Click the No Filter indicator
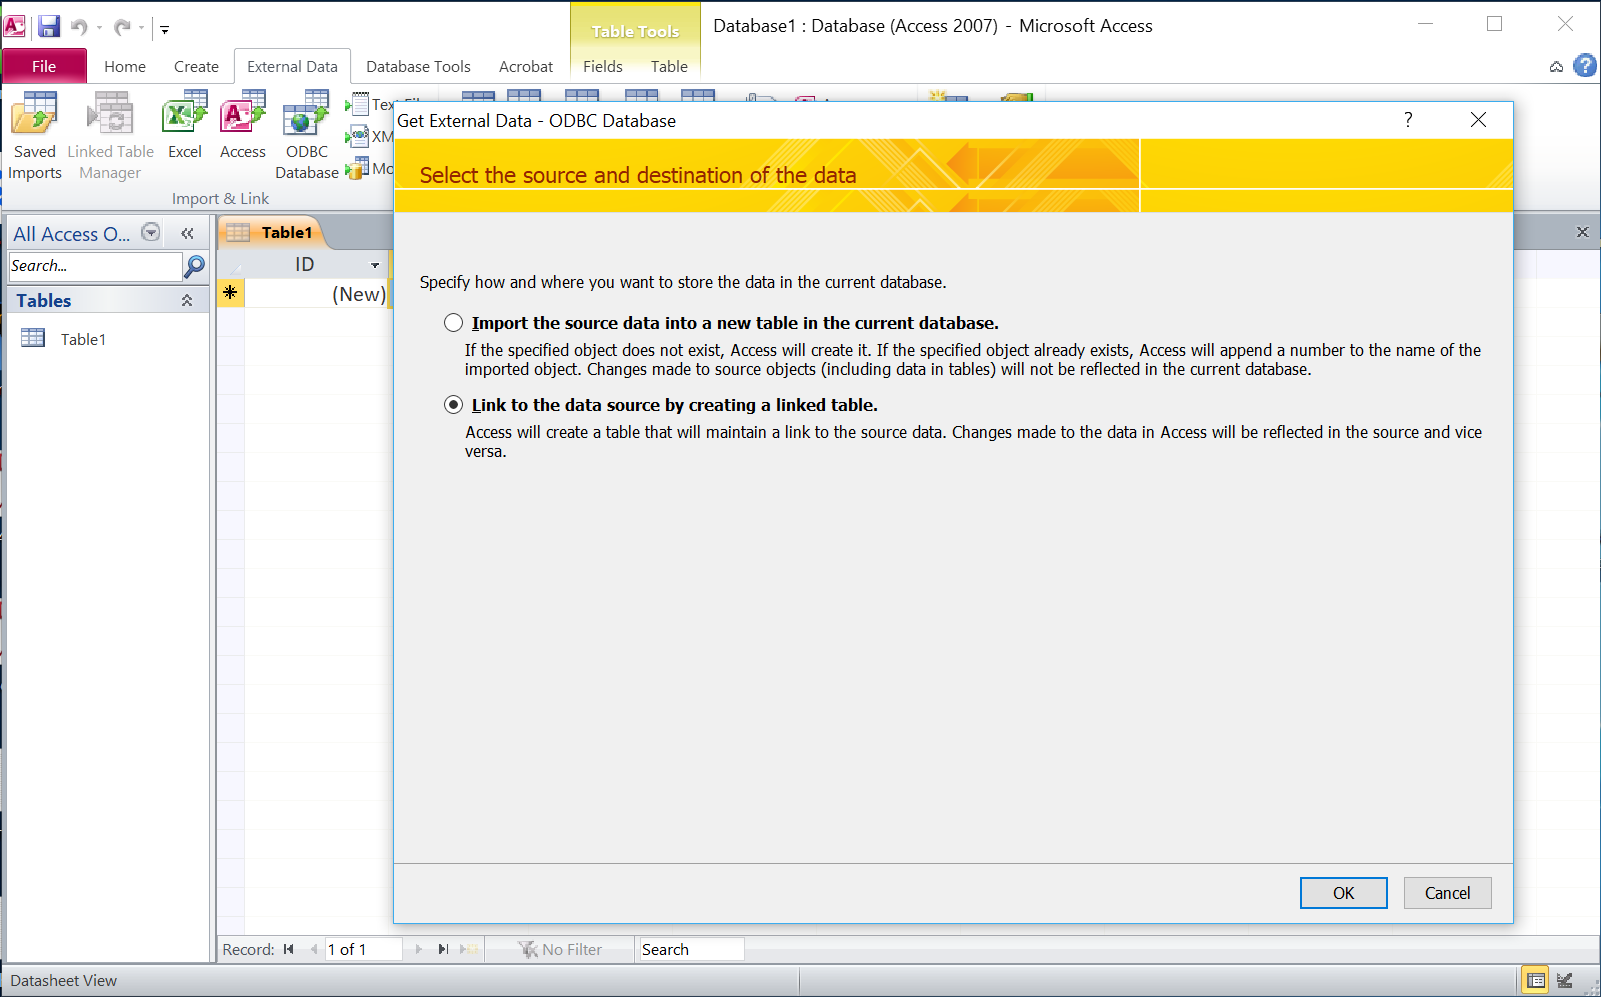The width and height of the screenshot is (1601, 997). pyautogui.click(x=560, y=949)
